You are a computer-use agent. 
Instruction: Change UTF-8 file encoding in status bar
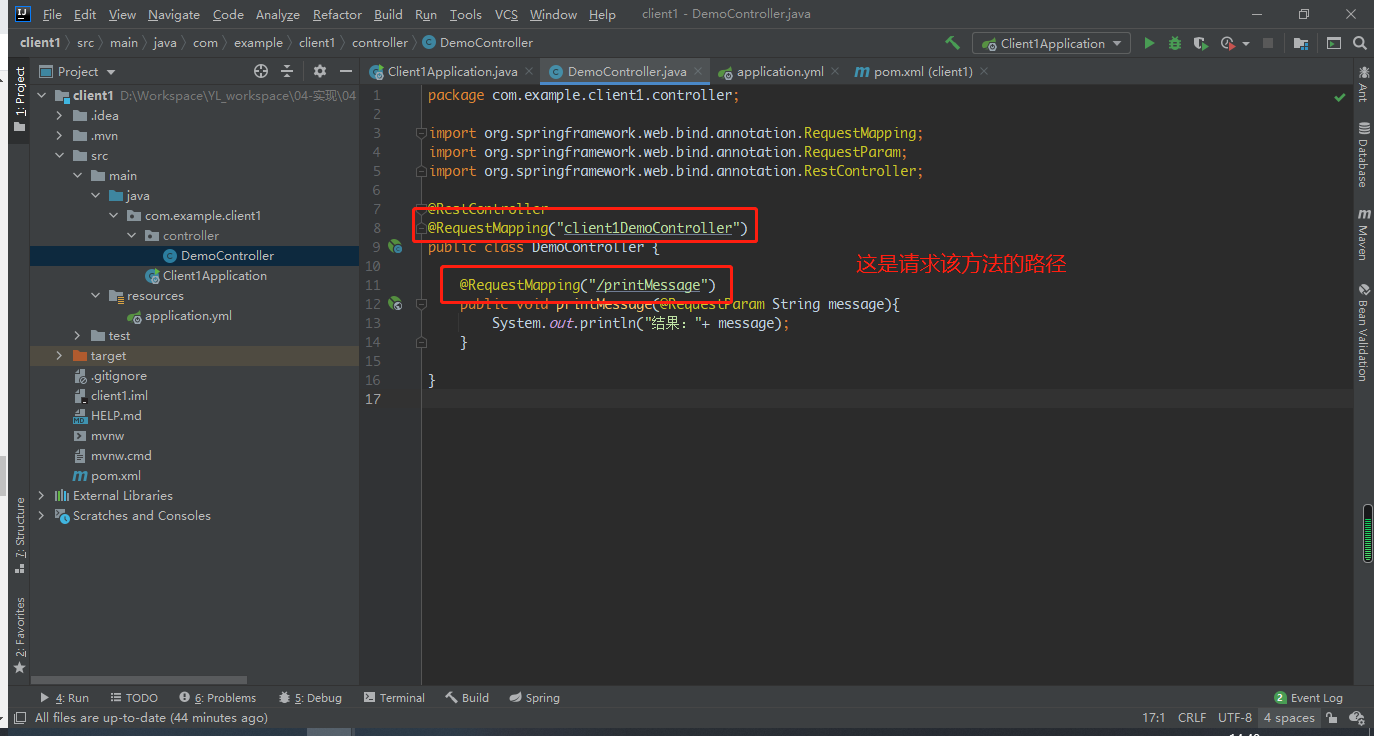pos(1234,717)
